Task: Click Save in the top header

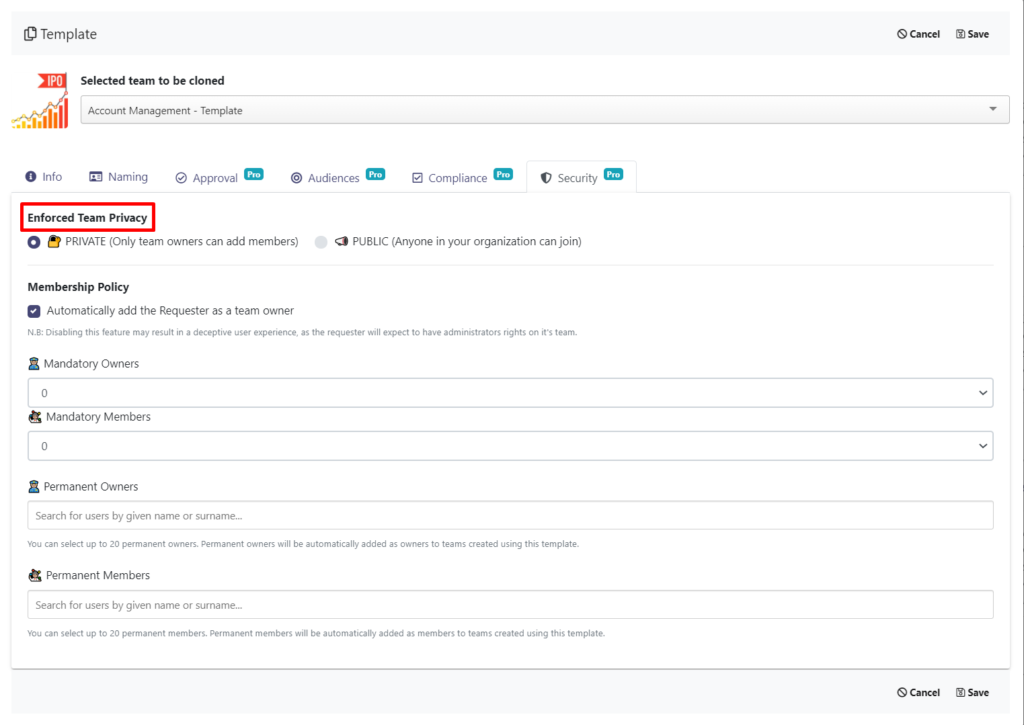Action: pos(972,34)
